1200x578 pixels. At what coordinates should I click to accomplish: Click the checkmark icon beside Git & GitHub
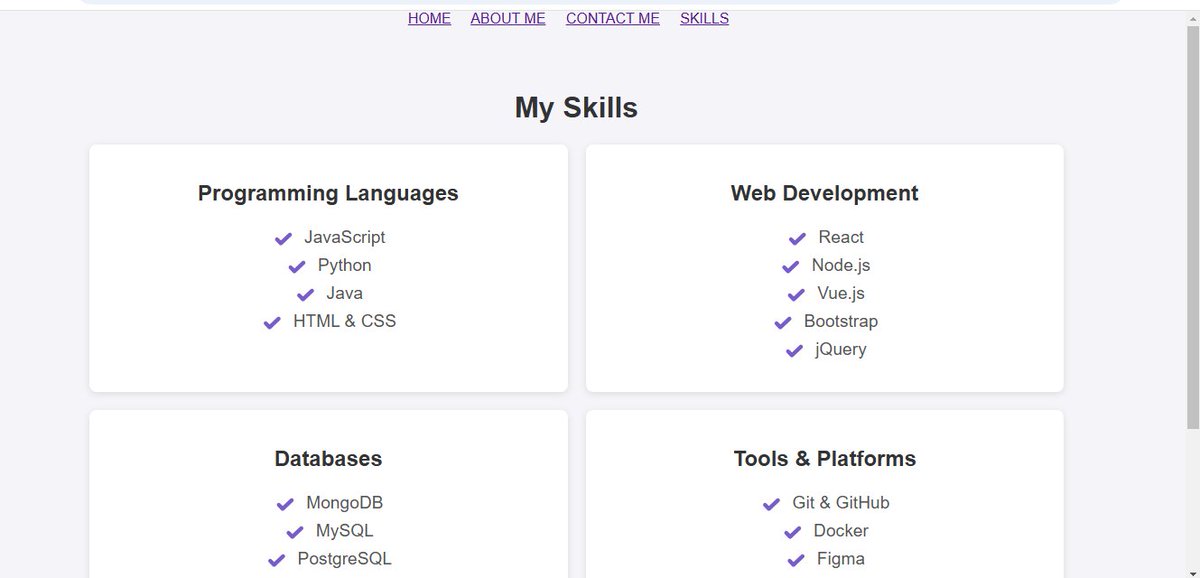pyautogui.click(x=771, y=505)
